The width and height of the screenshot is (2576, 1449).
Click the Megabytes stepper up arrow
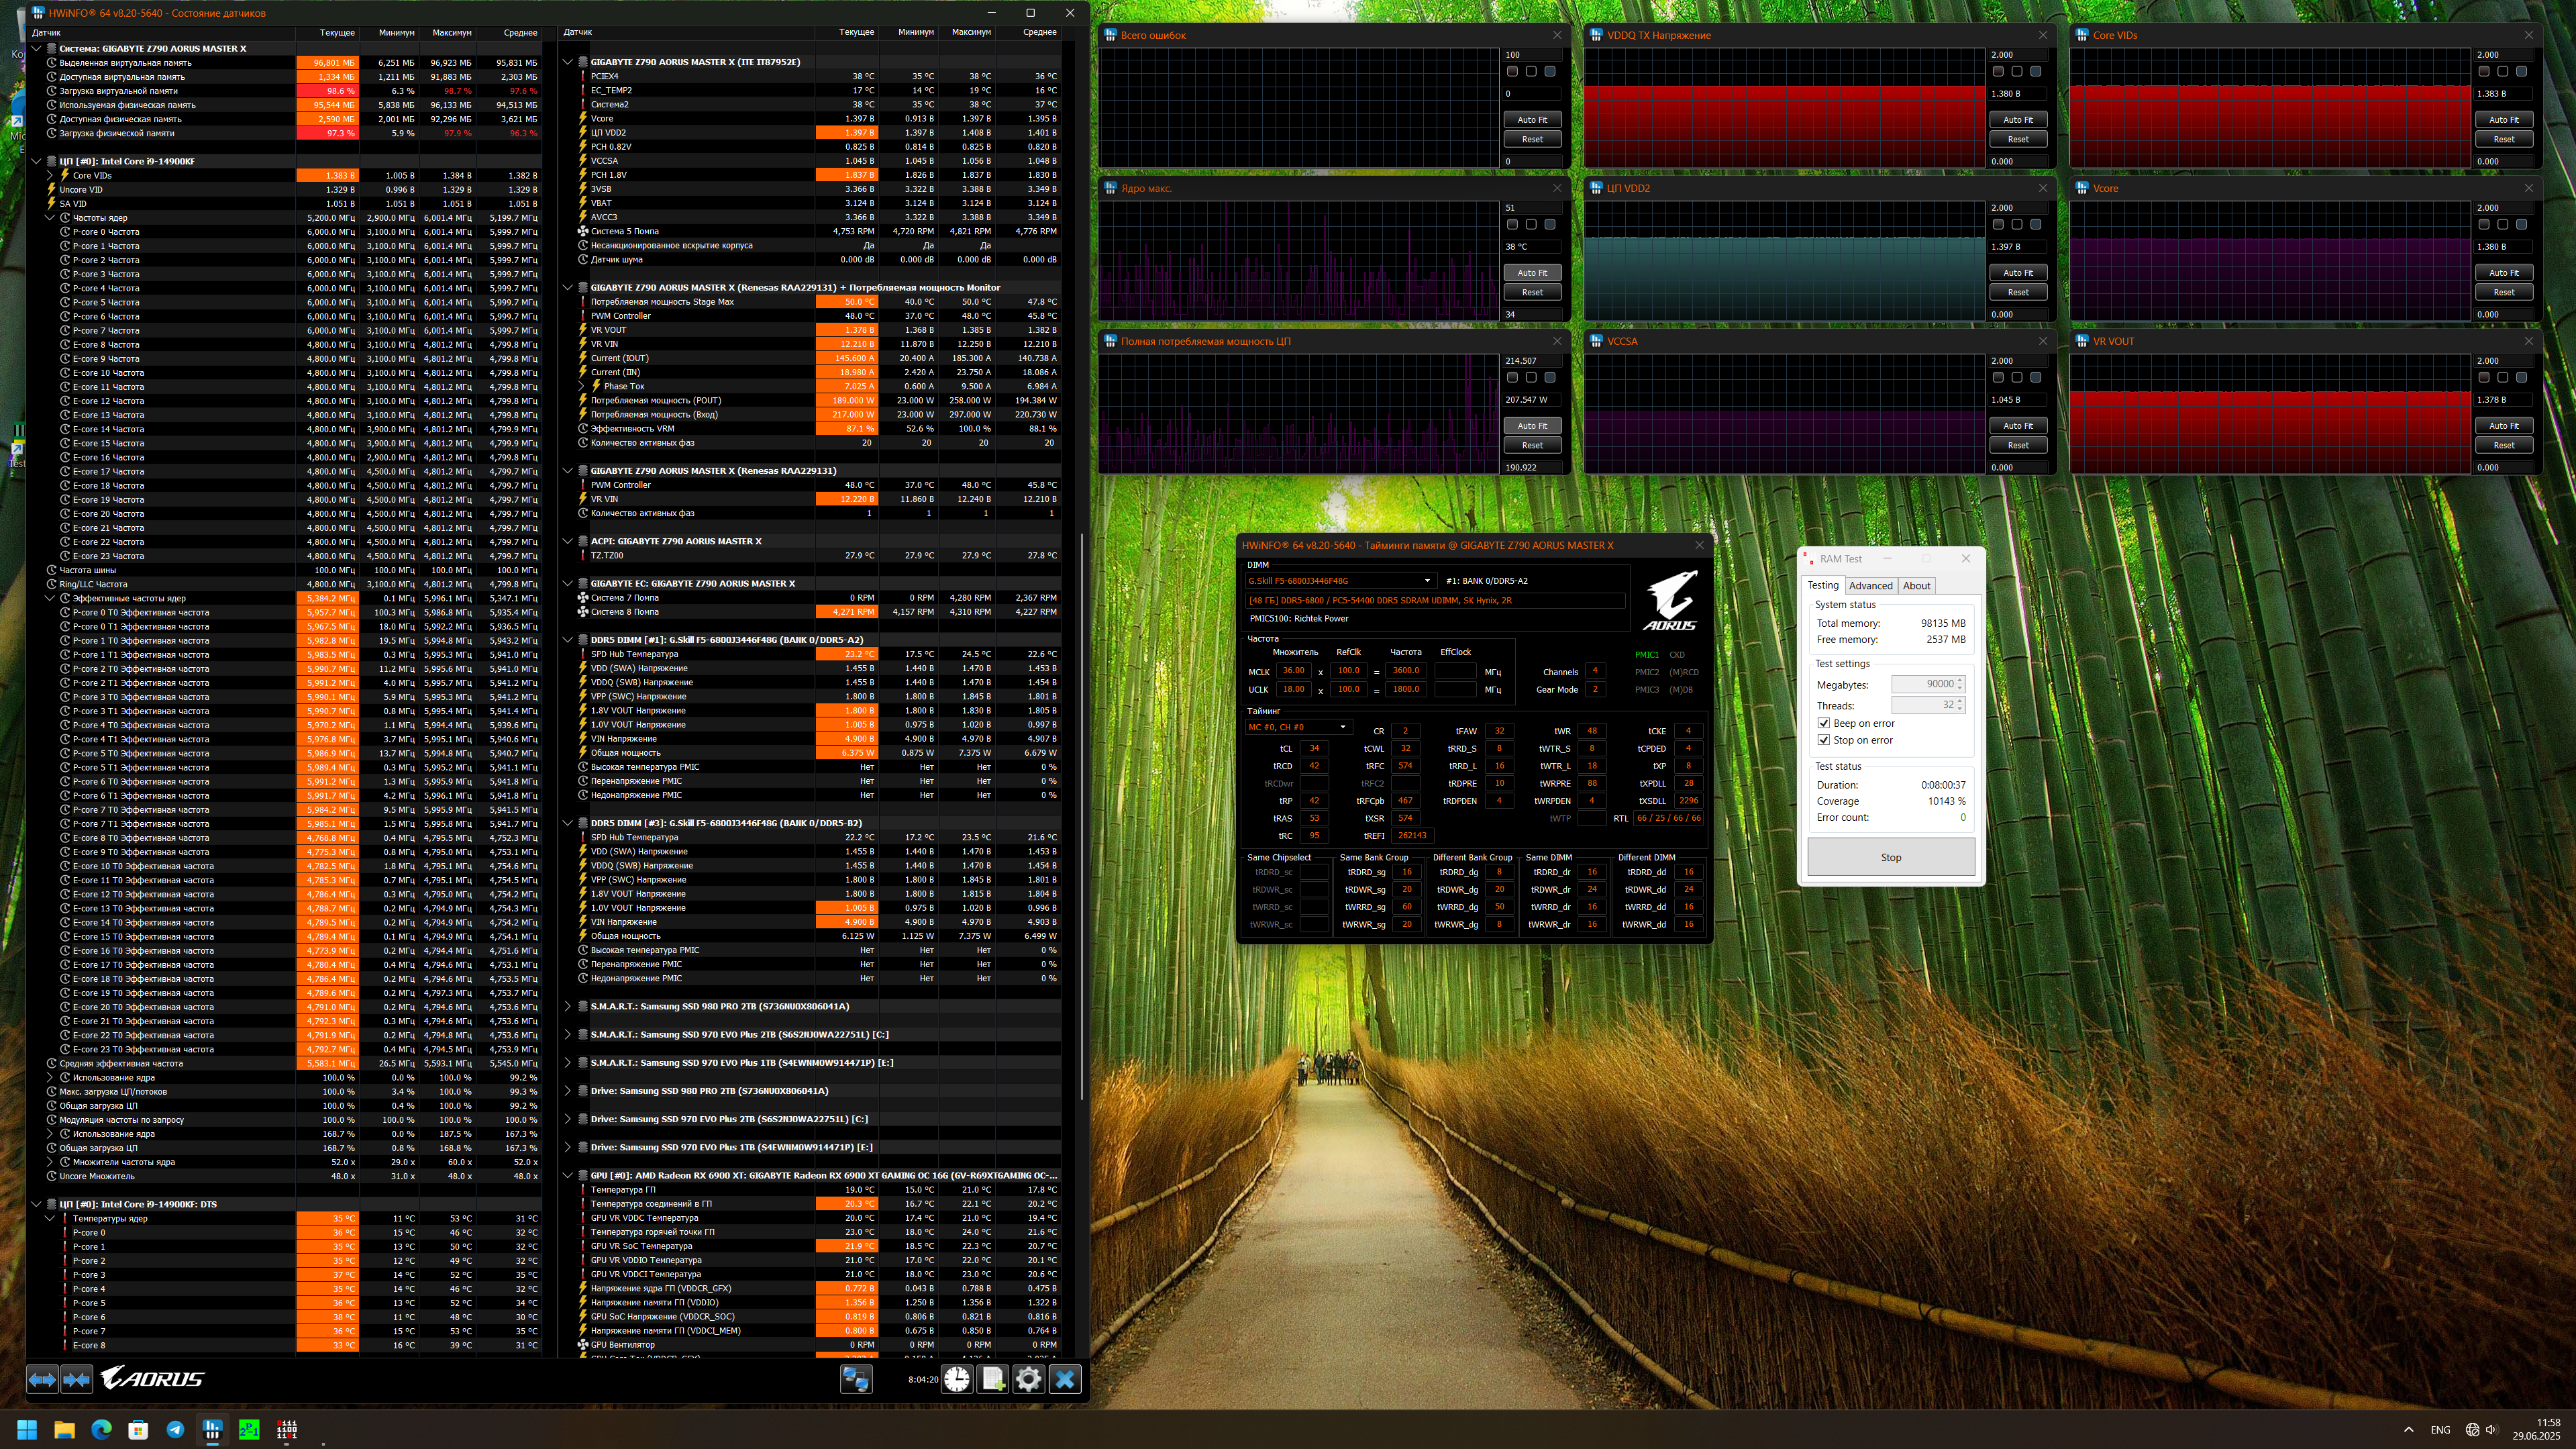tap(1960, 680)
